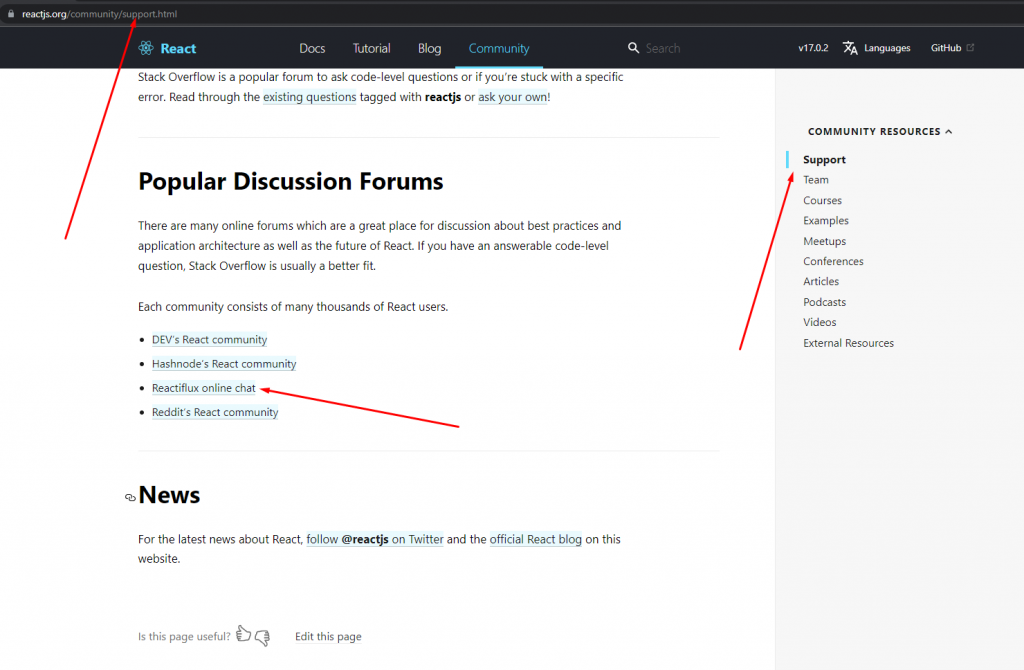Viewport: 1024px width, 670px height.
Task: Open the Docs nav item
Action: (x=312, y=48)
